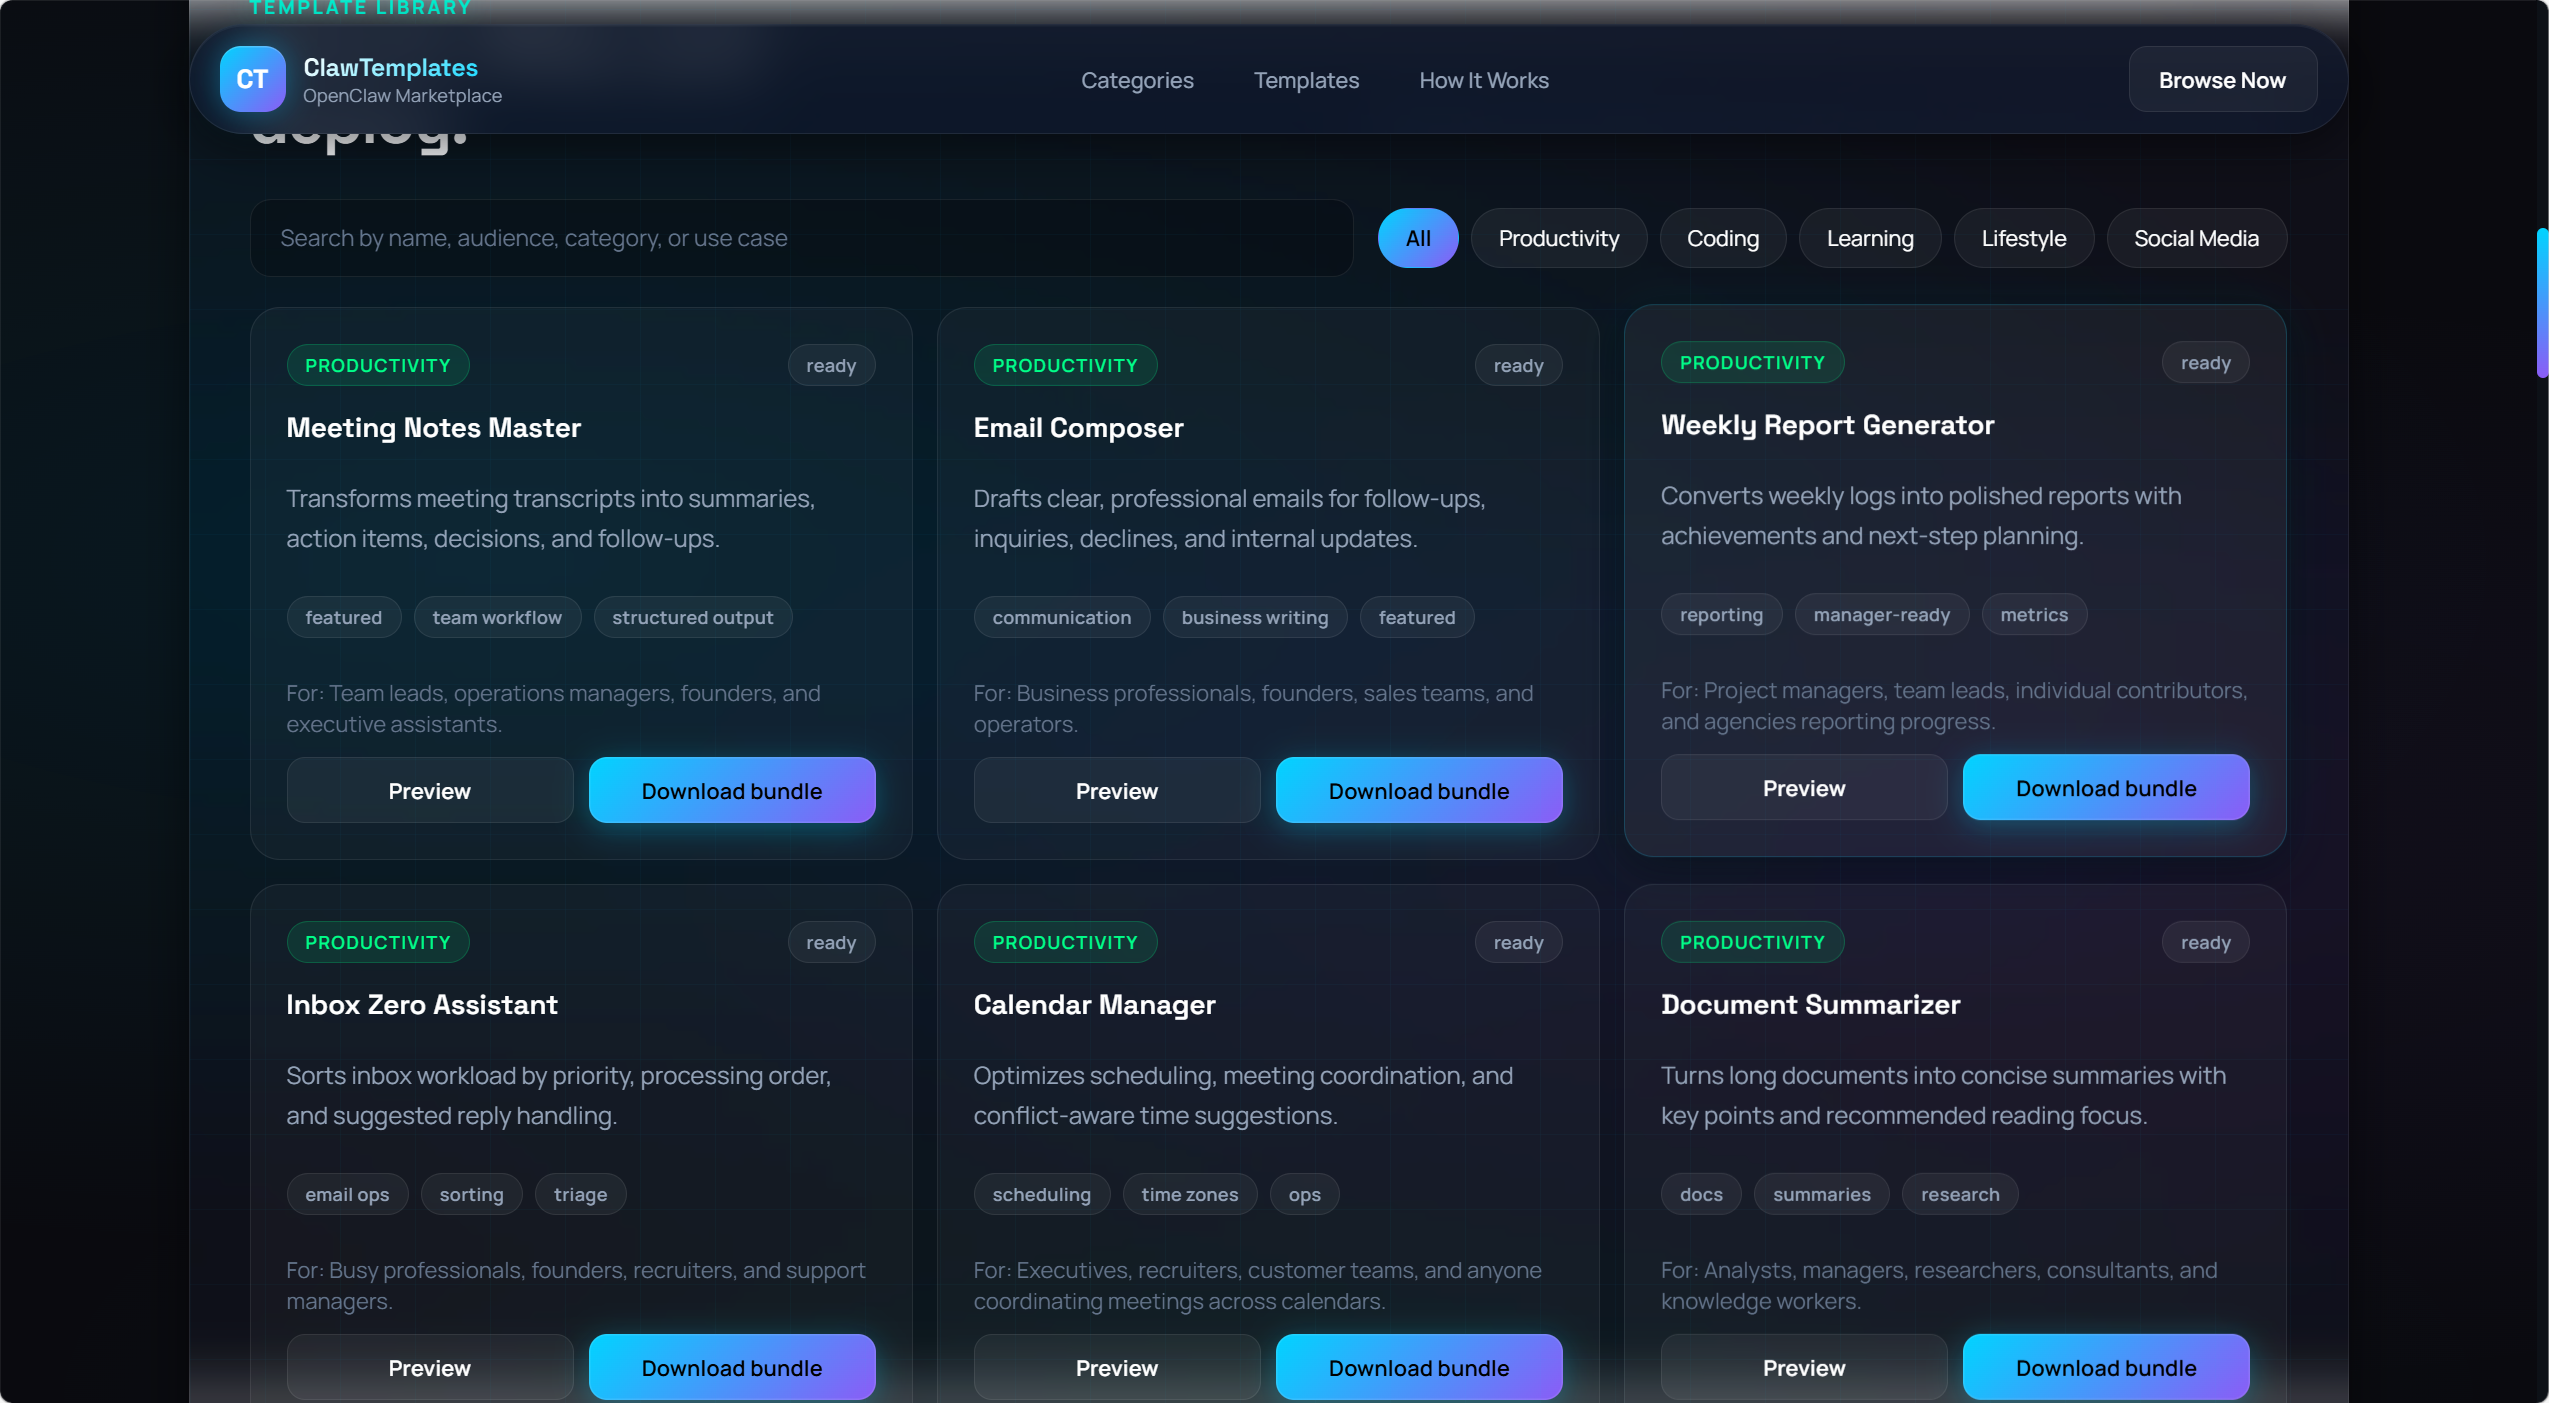Screen dimensions: 2549x1403
Task: Open the Categories nav link
Action: coord(1136,80)
